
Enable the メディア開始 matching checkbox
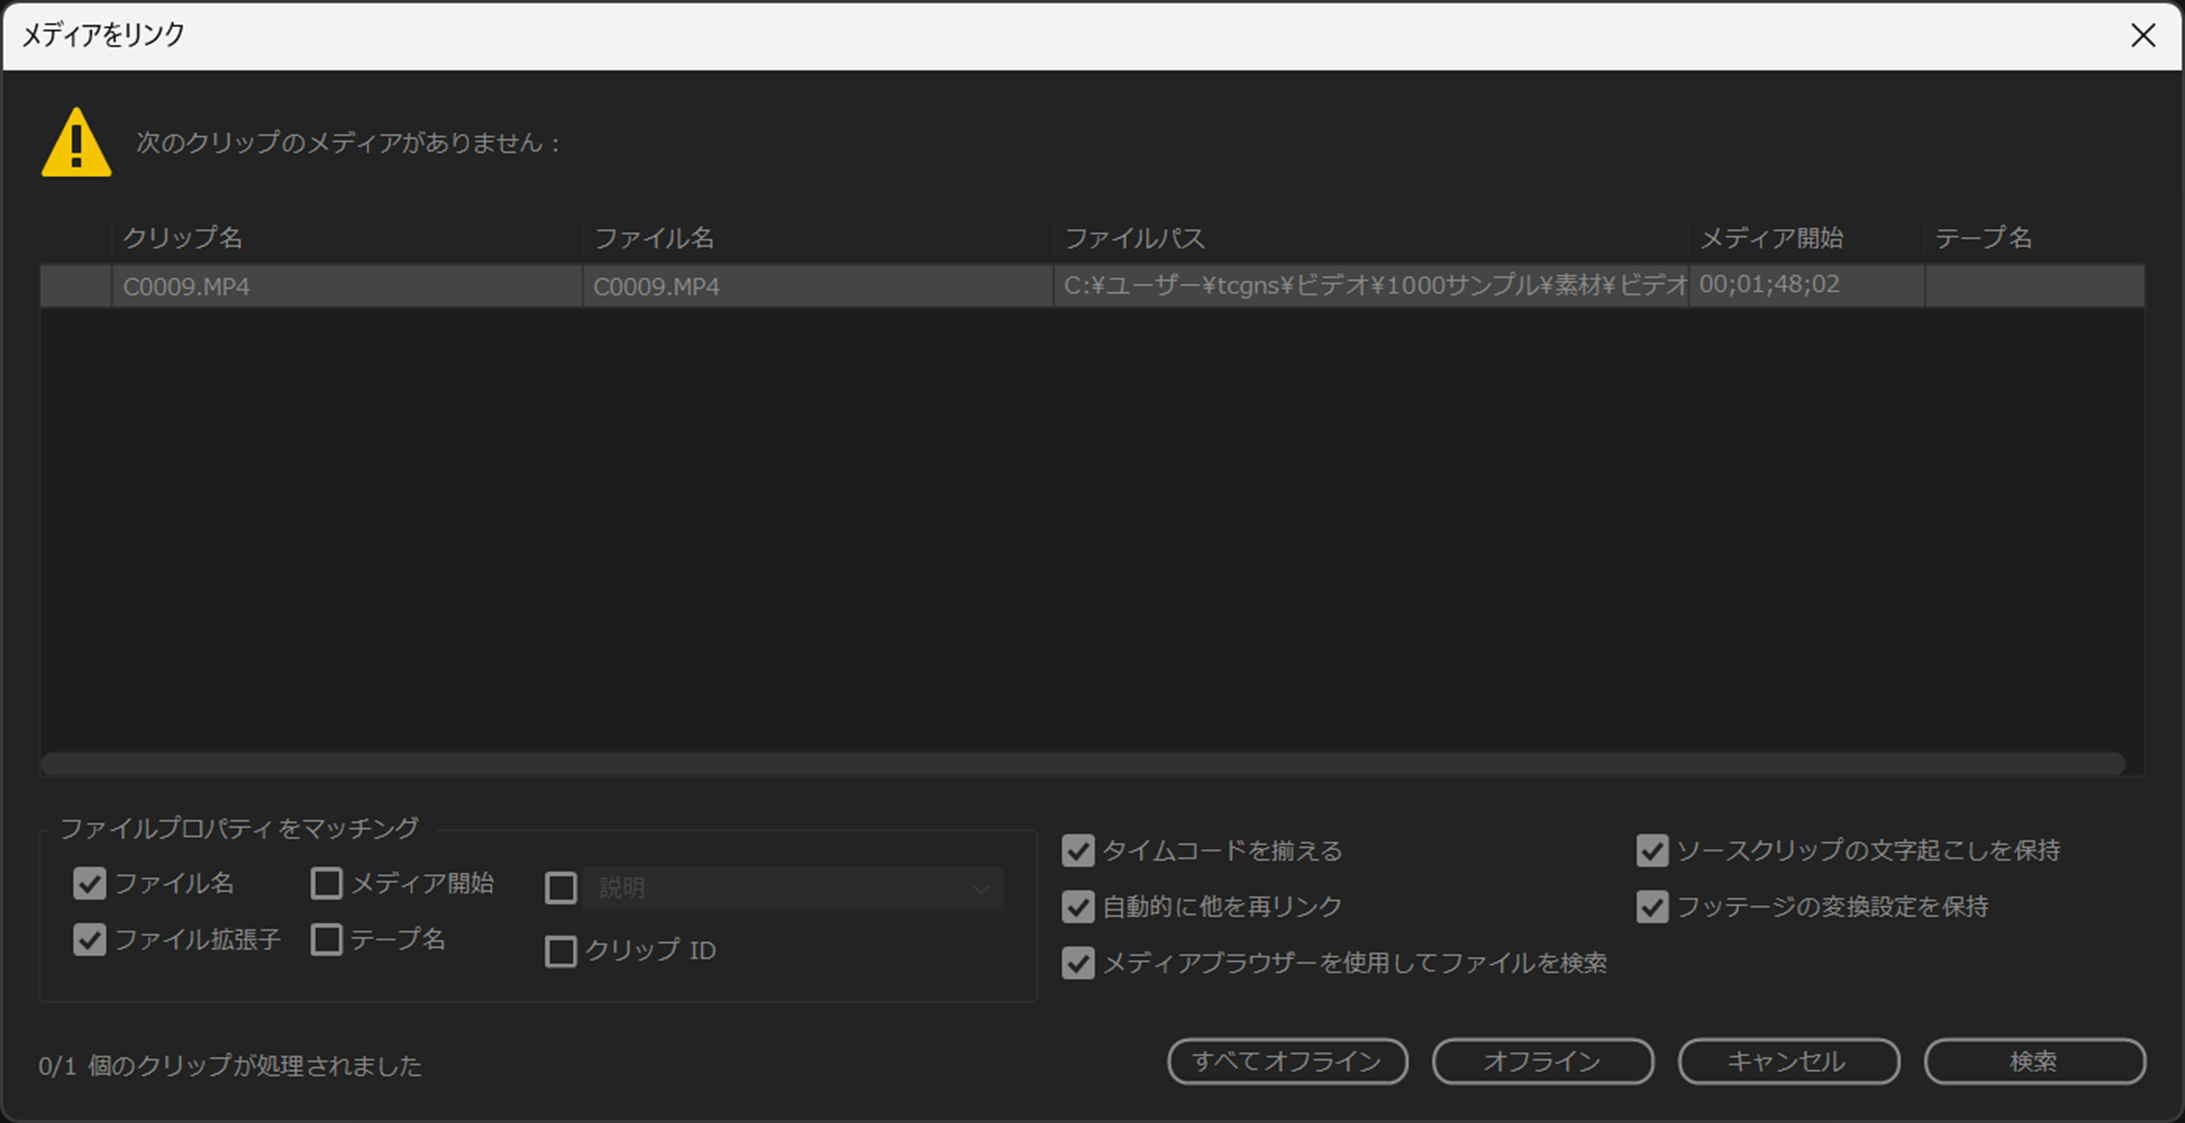click(x=326, y=884)
